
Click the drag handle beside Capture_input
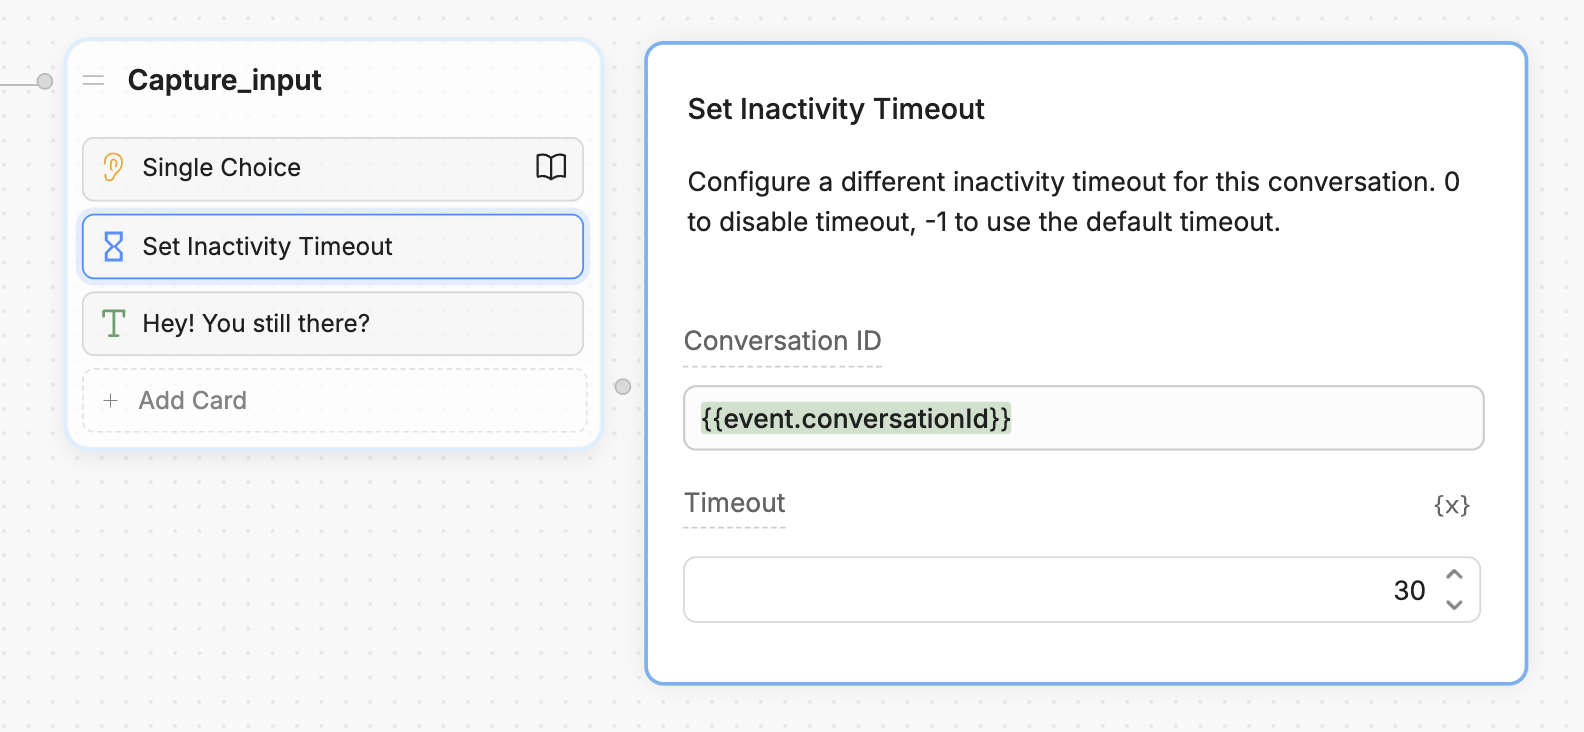click(x=93, y=81)
